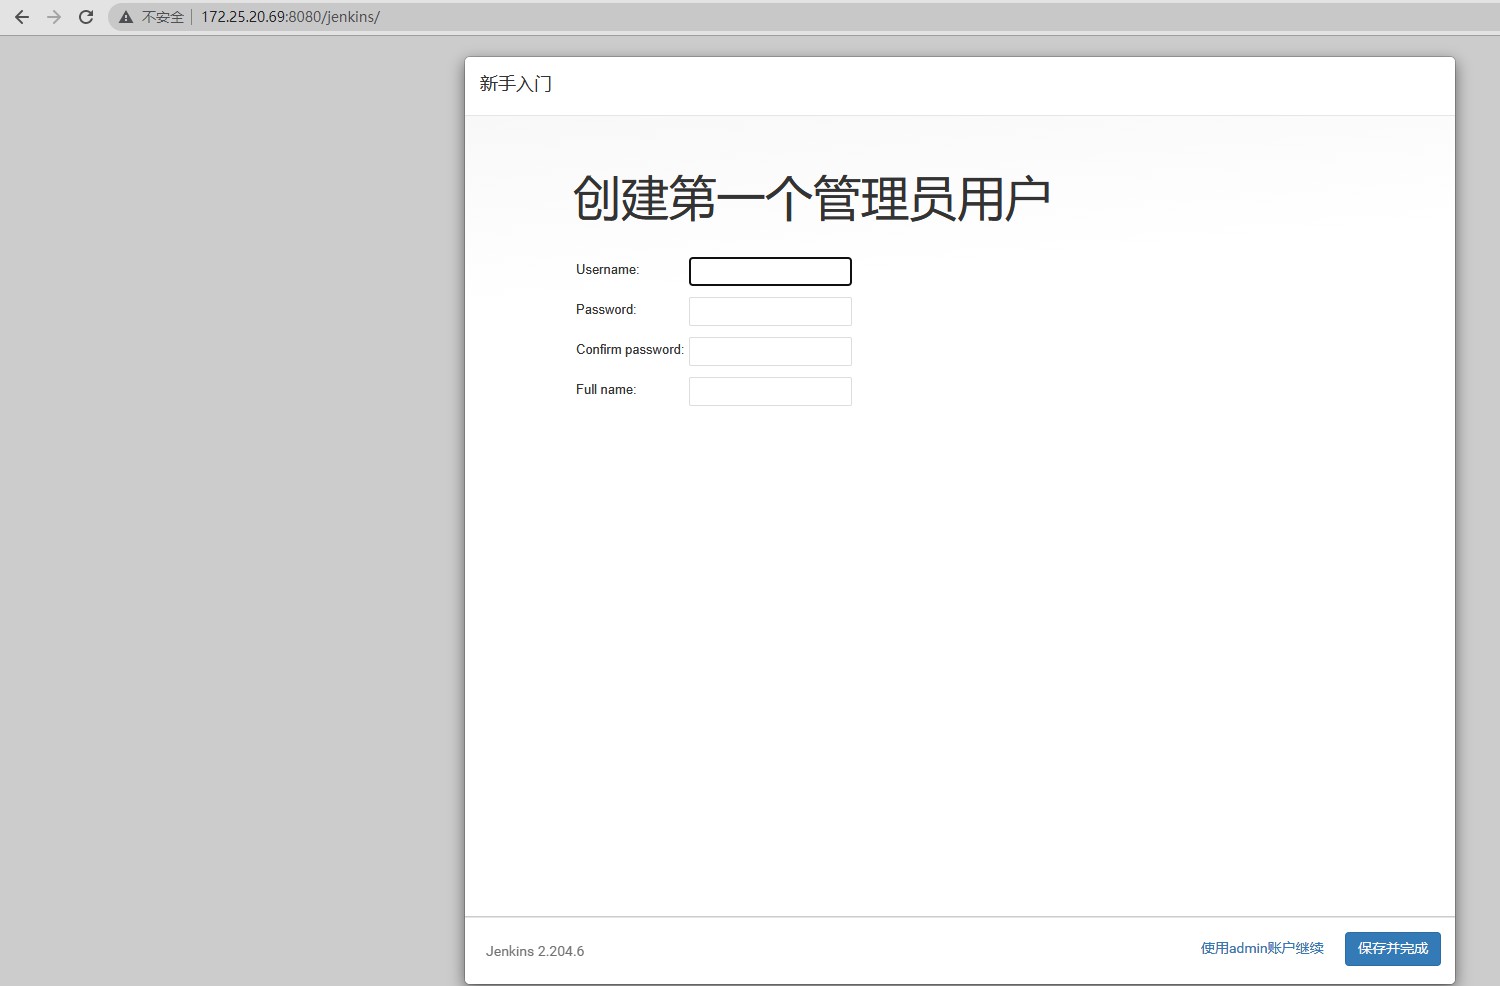The width and height of the screenshot is (1500, 986).
Task: Select the Confirm password input field
Action: (770, 351)
